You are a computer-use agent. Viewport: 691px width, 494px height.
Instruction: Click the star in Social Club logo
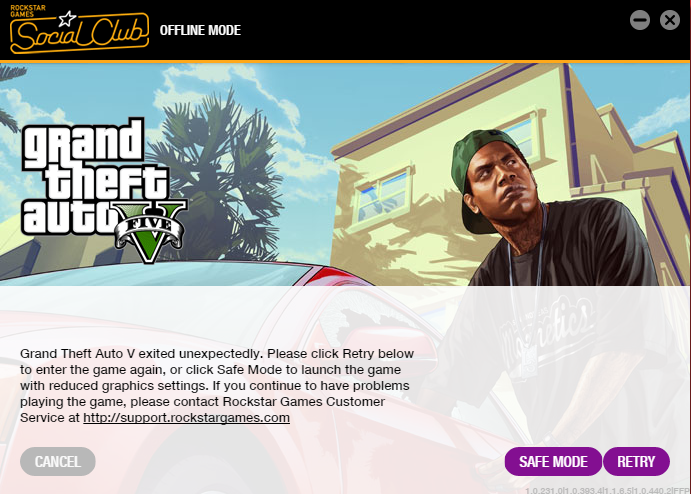pos(67,19)
